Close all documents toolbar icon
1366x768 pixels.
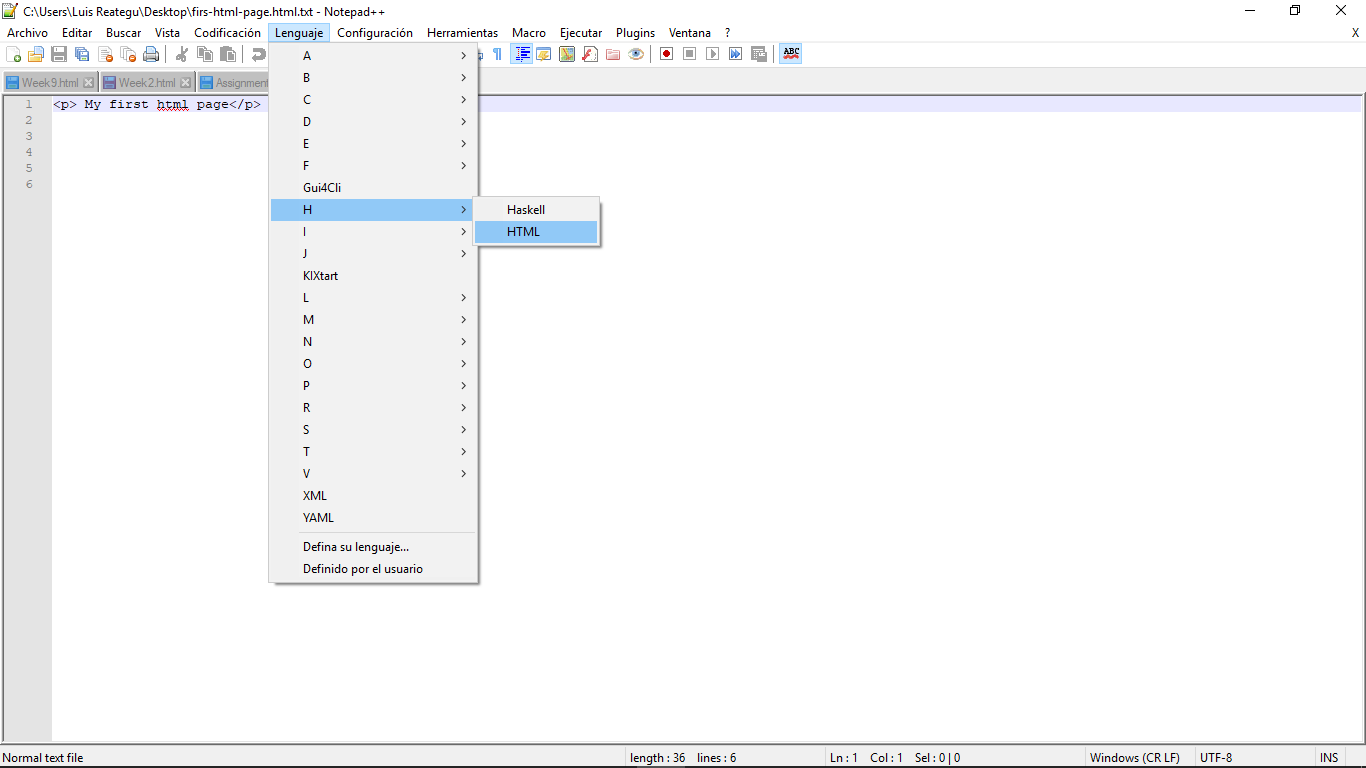click(x=128, y=54)
